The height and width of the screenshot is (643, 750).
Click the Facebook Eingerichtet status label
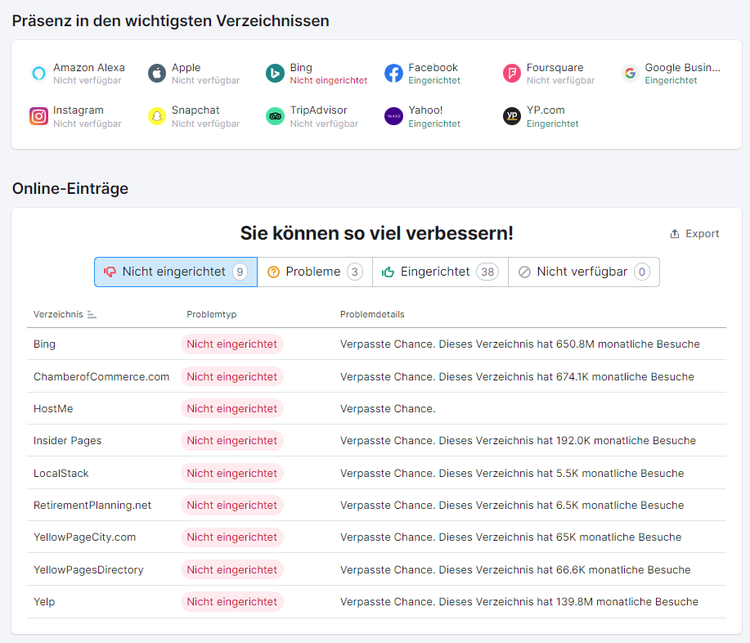click(x=434, y=80)
